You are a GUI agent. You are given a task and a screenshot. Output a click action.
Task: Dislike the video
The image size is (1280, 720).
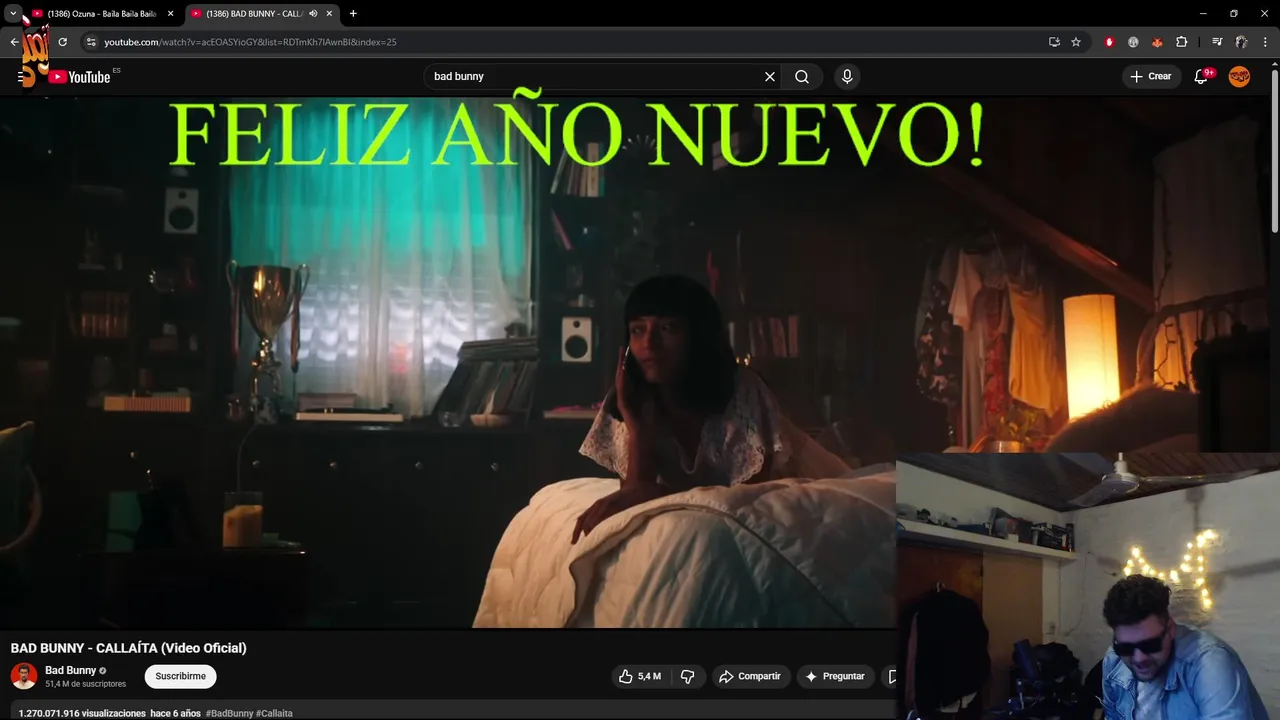click(x=688, y=677)
